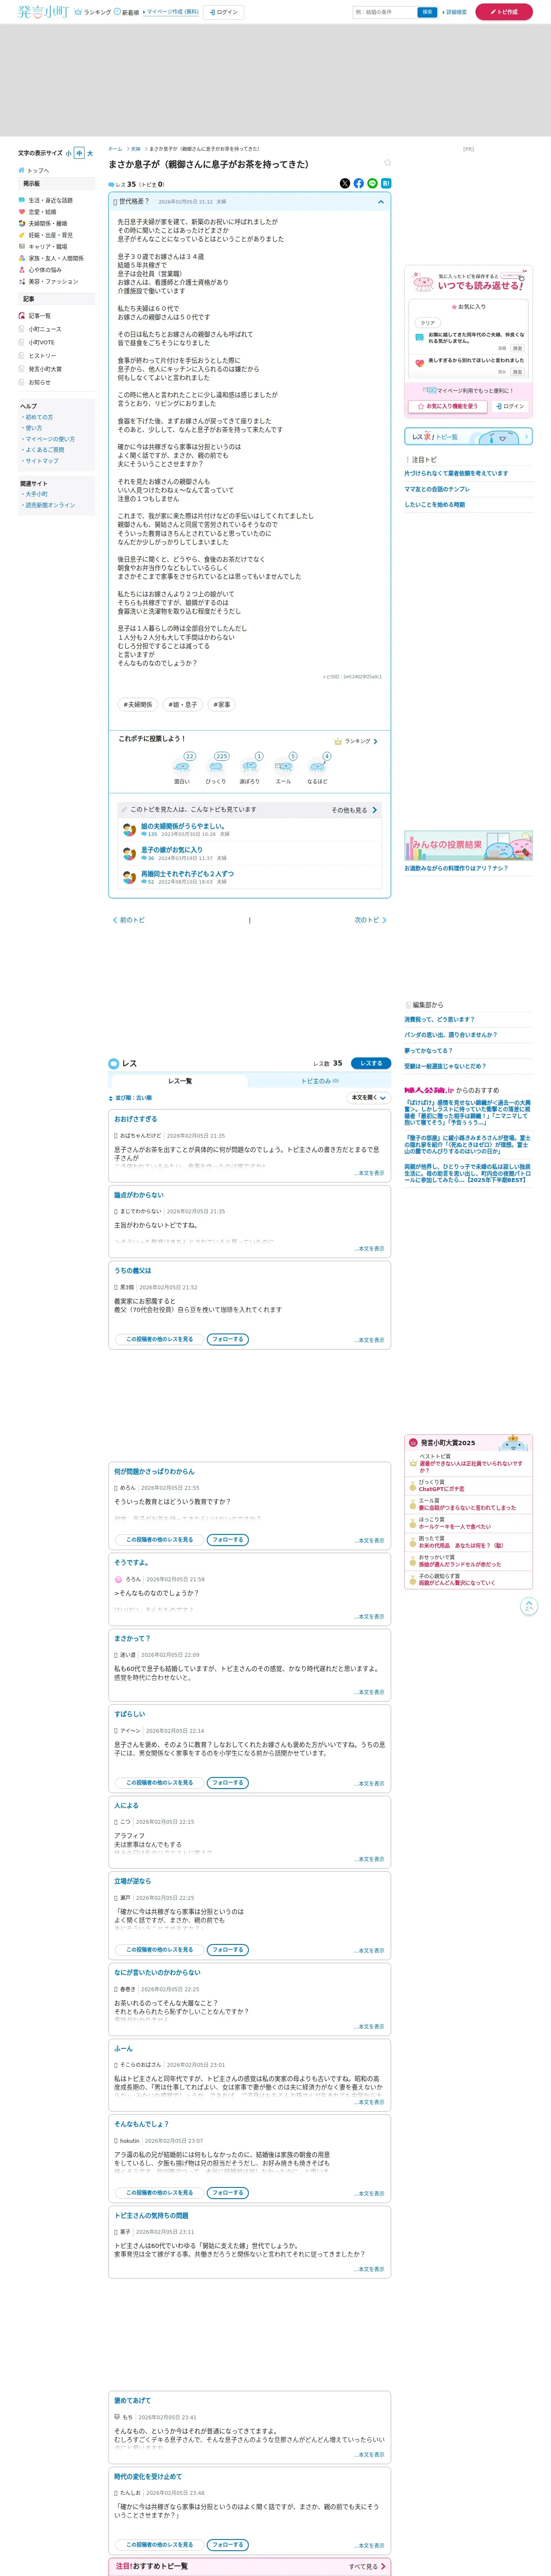Go to 前のトピ
Screen dimensions: 551x2576
coord(129,920)
